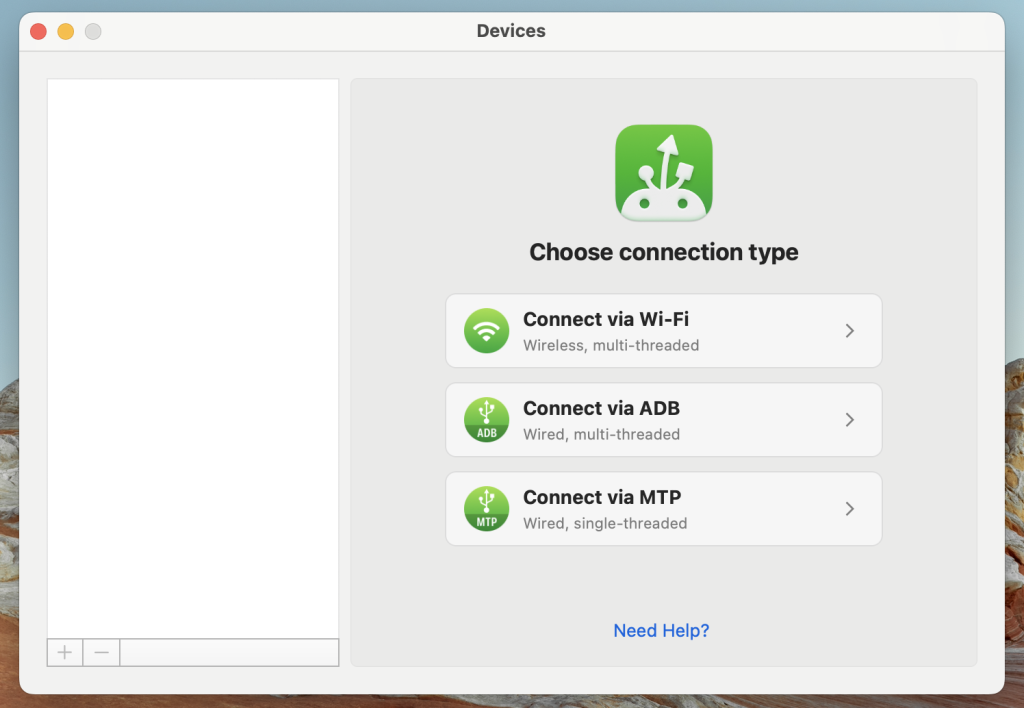Expand the Wi-Fi option chevron arrow
This screenshot has width=1024, height=708.
point(850,331)
